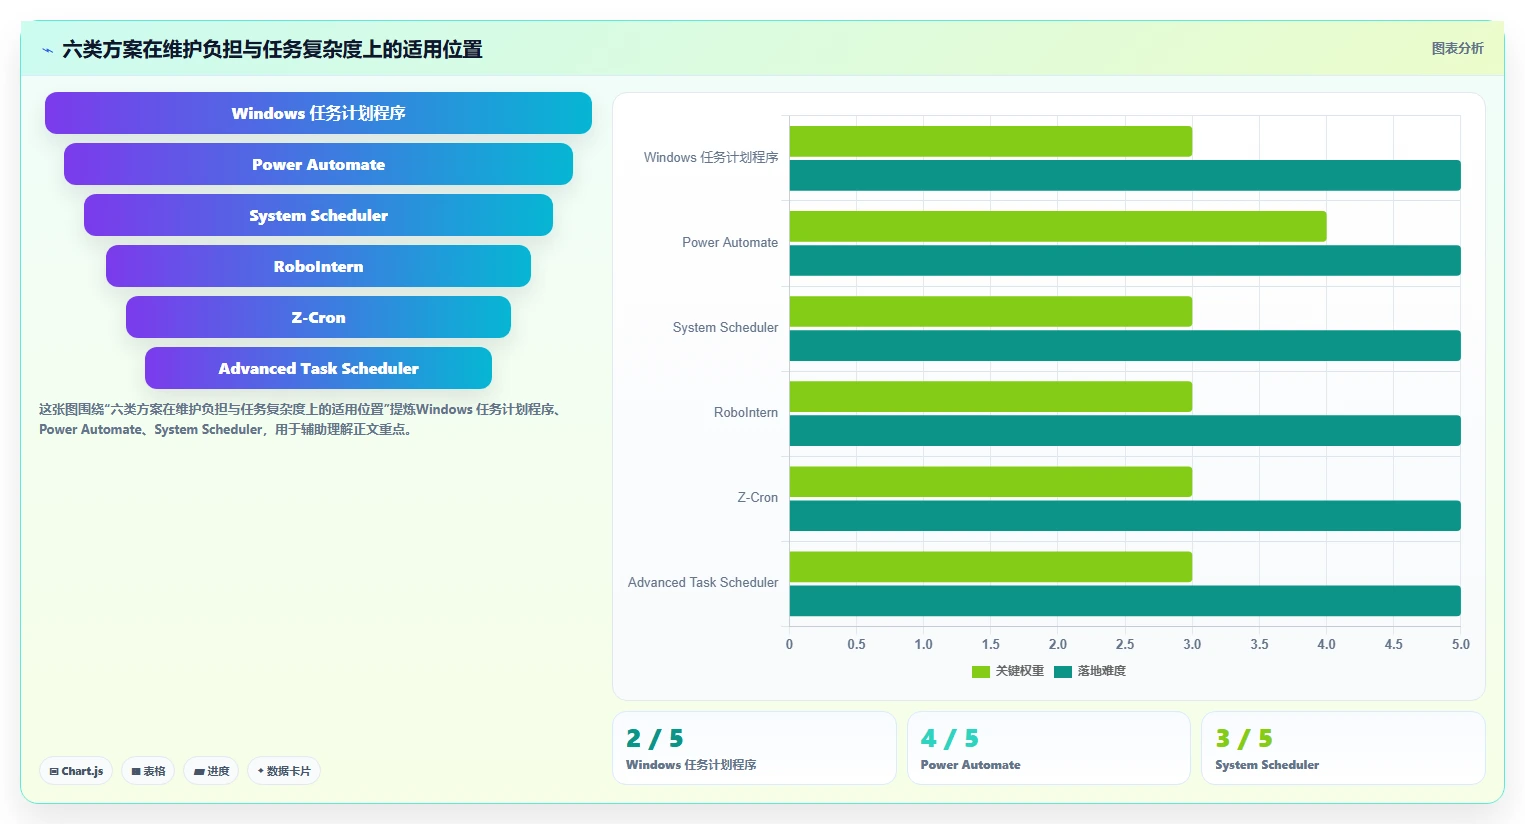
Task: Click the chart axis label Z-Cron
Action: click(x=757, y=497)
